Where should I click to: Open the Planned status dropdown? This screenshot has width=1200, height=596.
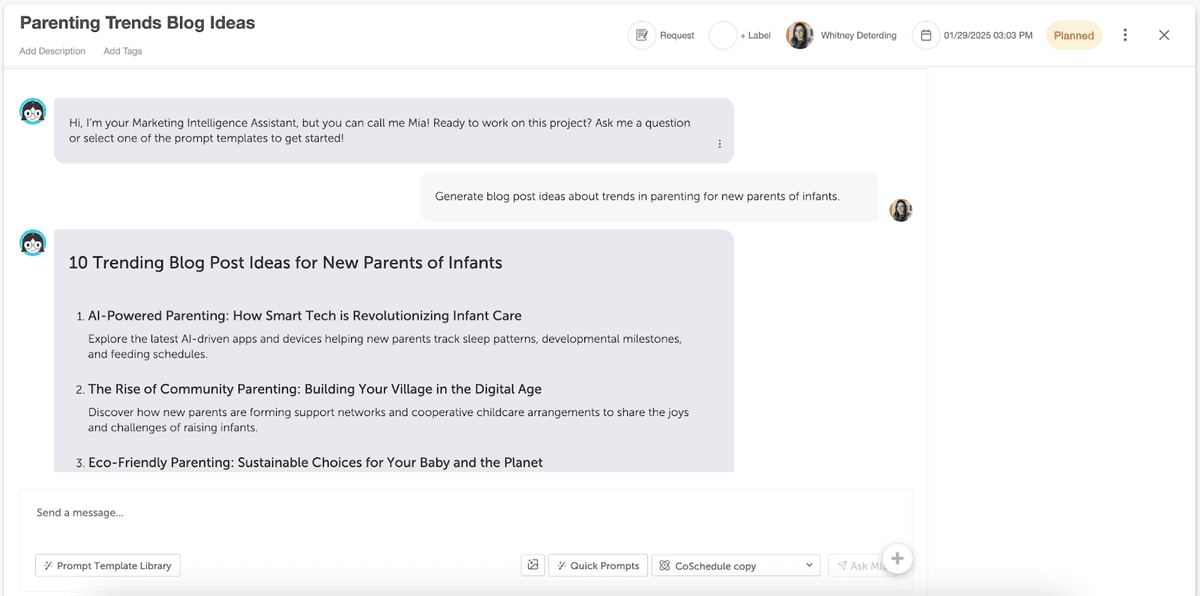click(1073, 35)
